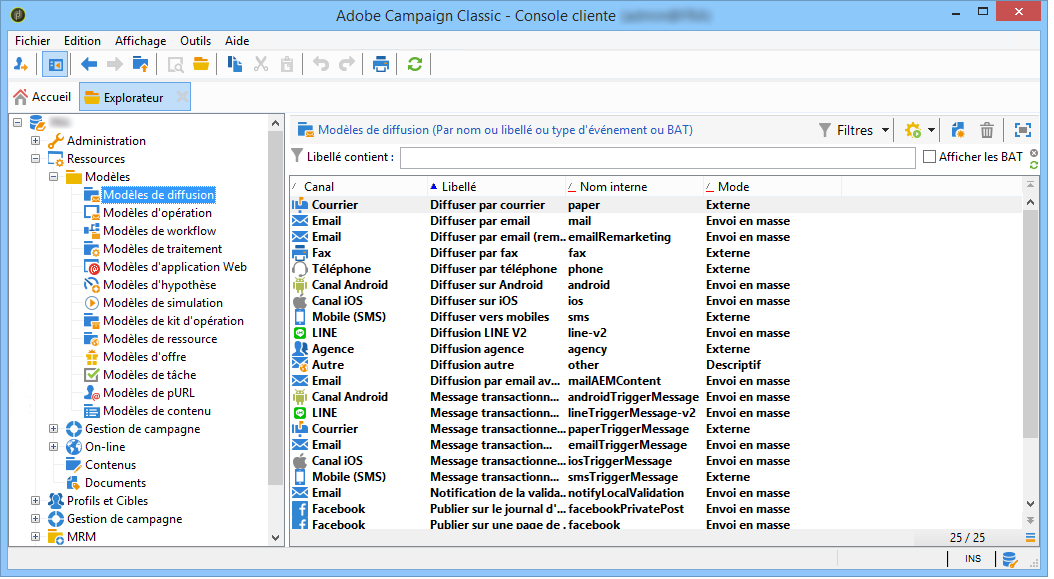This screenshot has width=1054, height=579.
Task: Click the trash delete icon above list
Action: [986, 130]
